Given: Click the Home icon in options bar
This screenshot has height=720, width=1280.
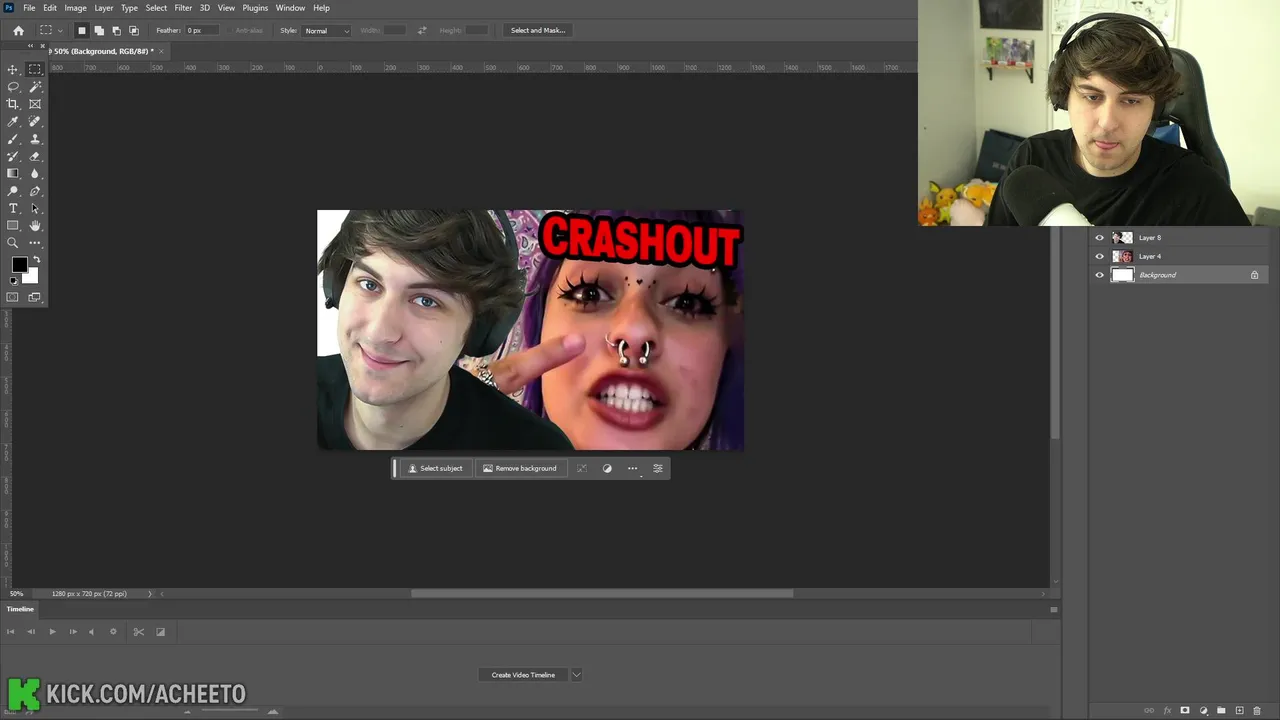Looking at the screenshot, I should [x=18, y=30].
